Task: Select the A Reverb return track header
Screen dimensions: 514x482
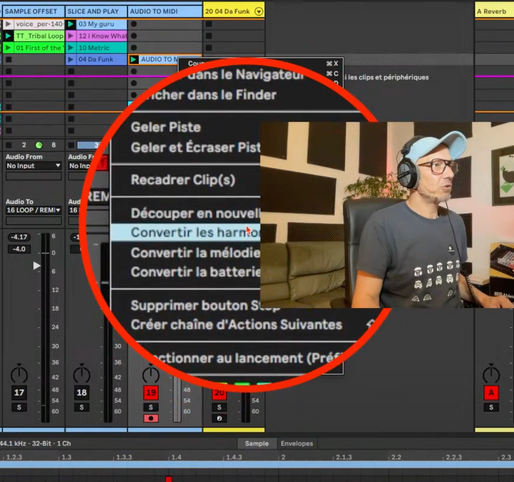Action: point(494,11)
